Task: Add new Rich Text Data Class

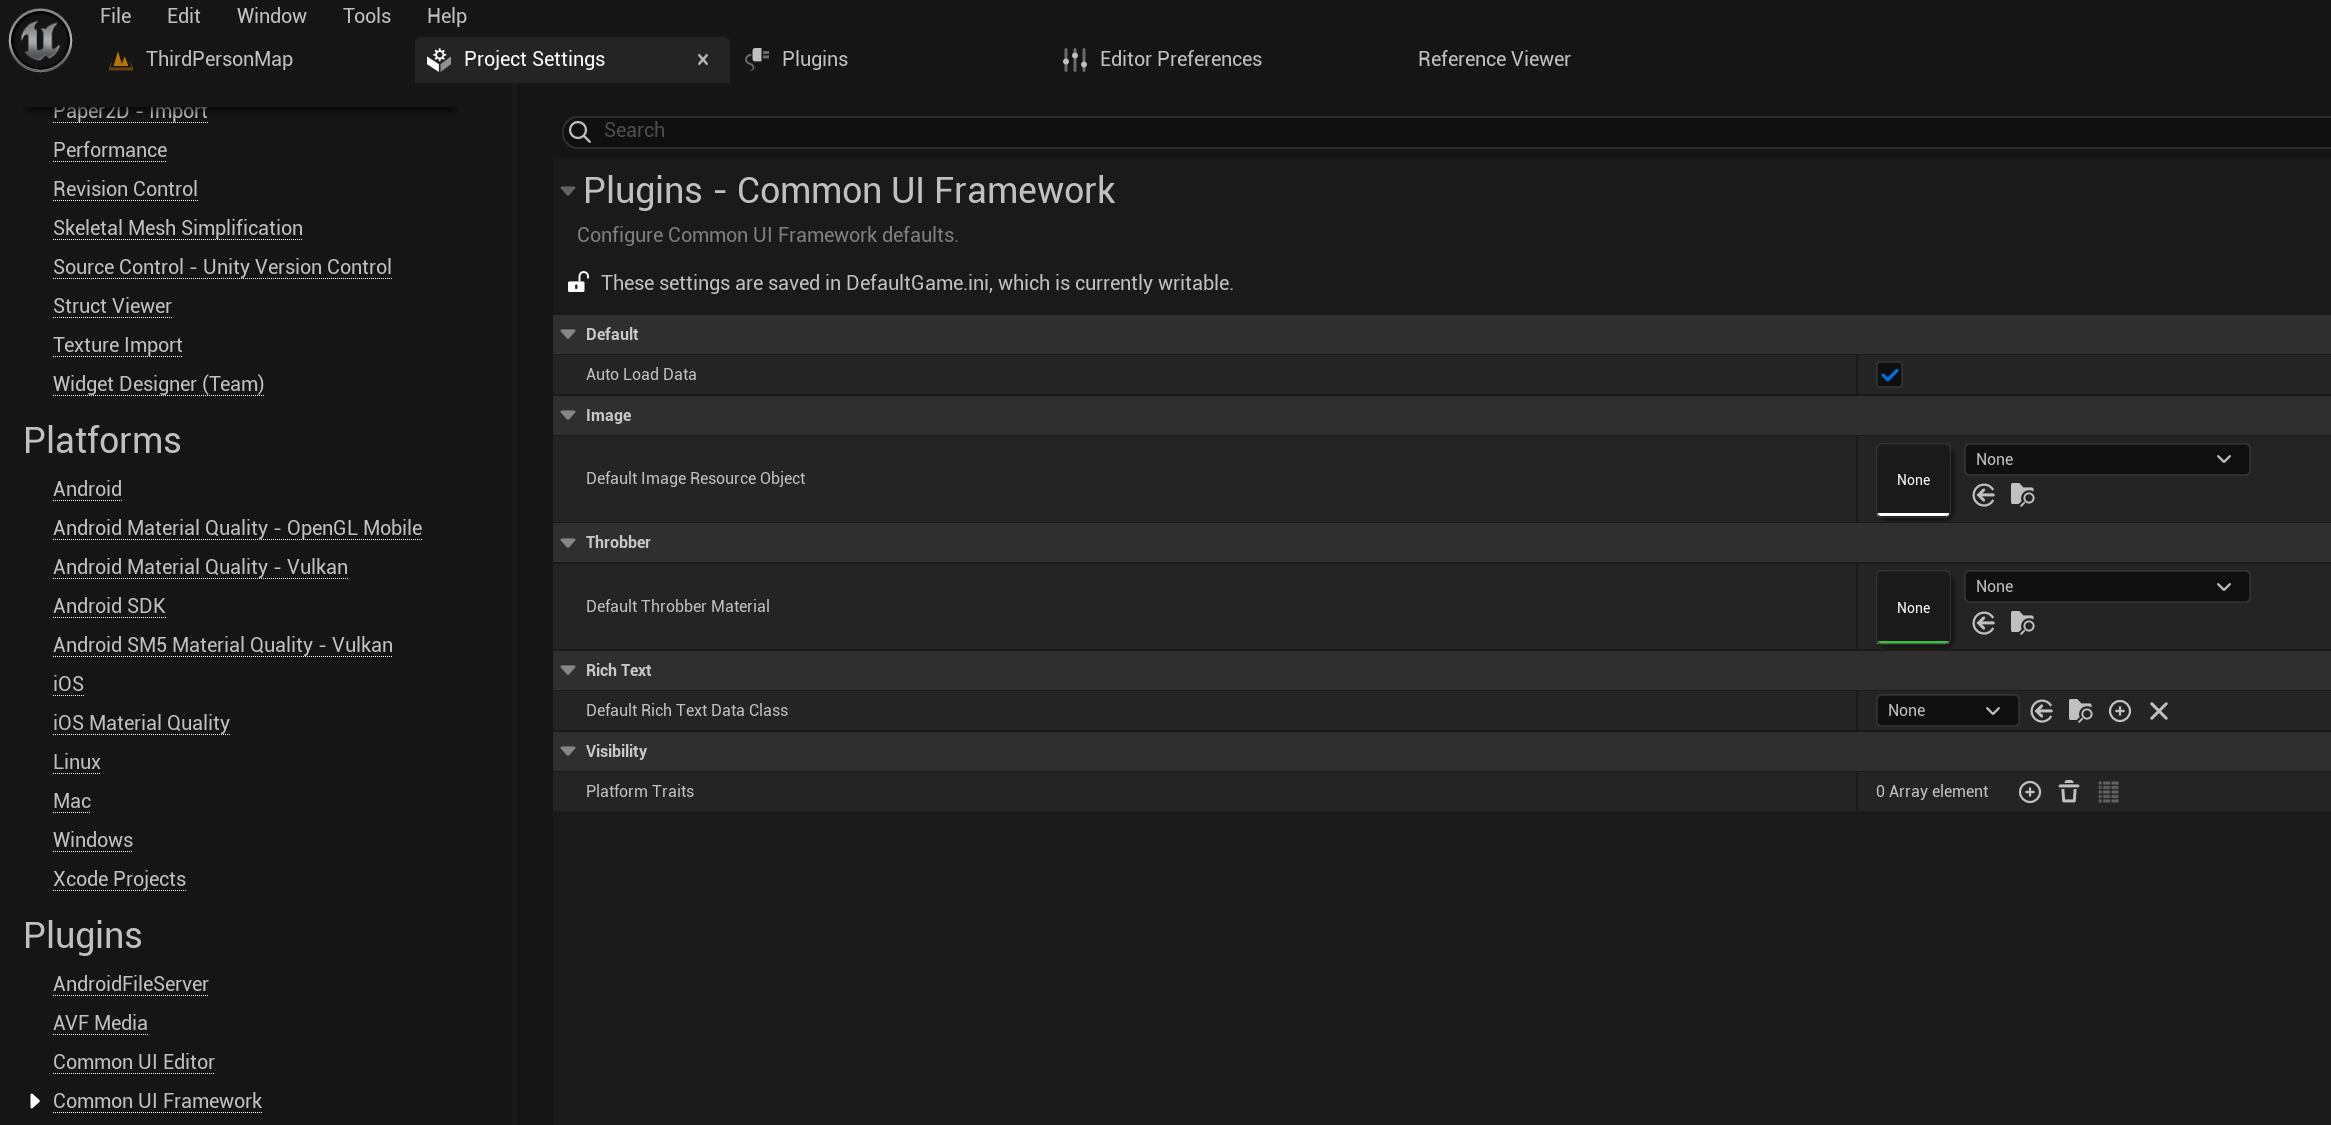Action: 2119,711
